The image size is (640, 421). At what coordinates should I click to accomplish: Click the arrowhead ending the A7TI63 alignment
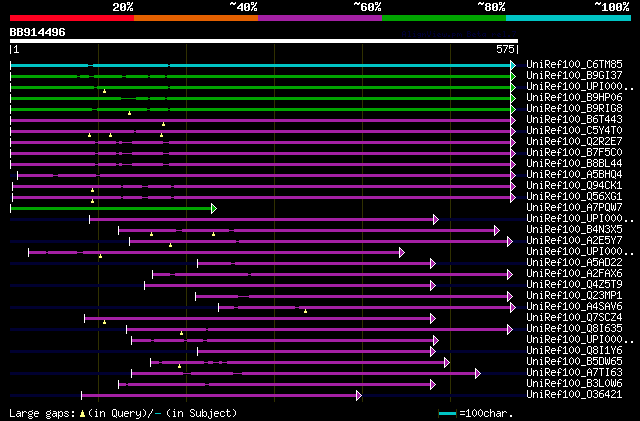point(478,373)
